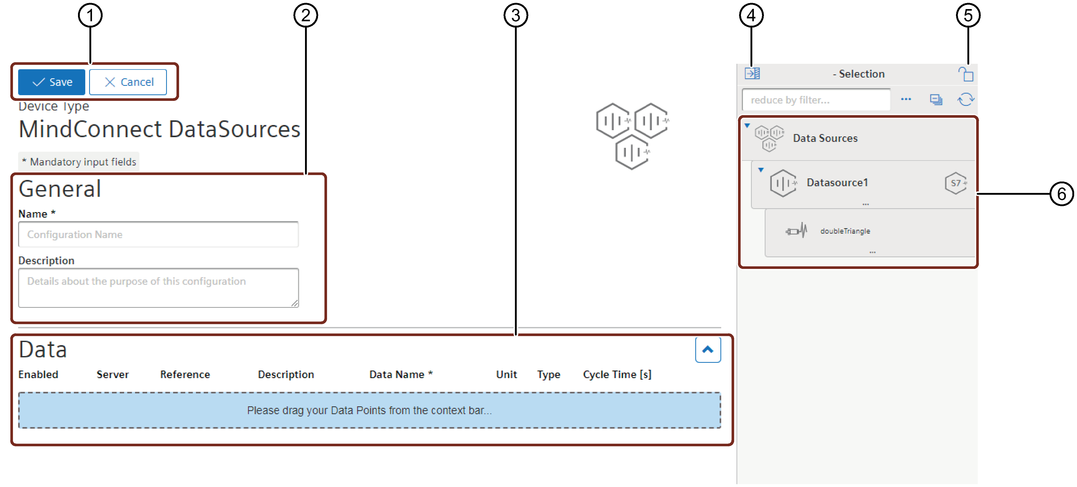This screenshot has width=1077, height=487.
Task: Click the Save button
Action: pyautogui.click(x=52, y=82)
